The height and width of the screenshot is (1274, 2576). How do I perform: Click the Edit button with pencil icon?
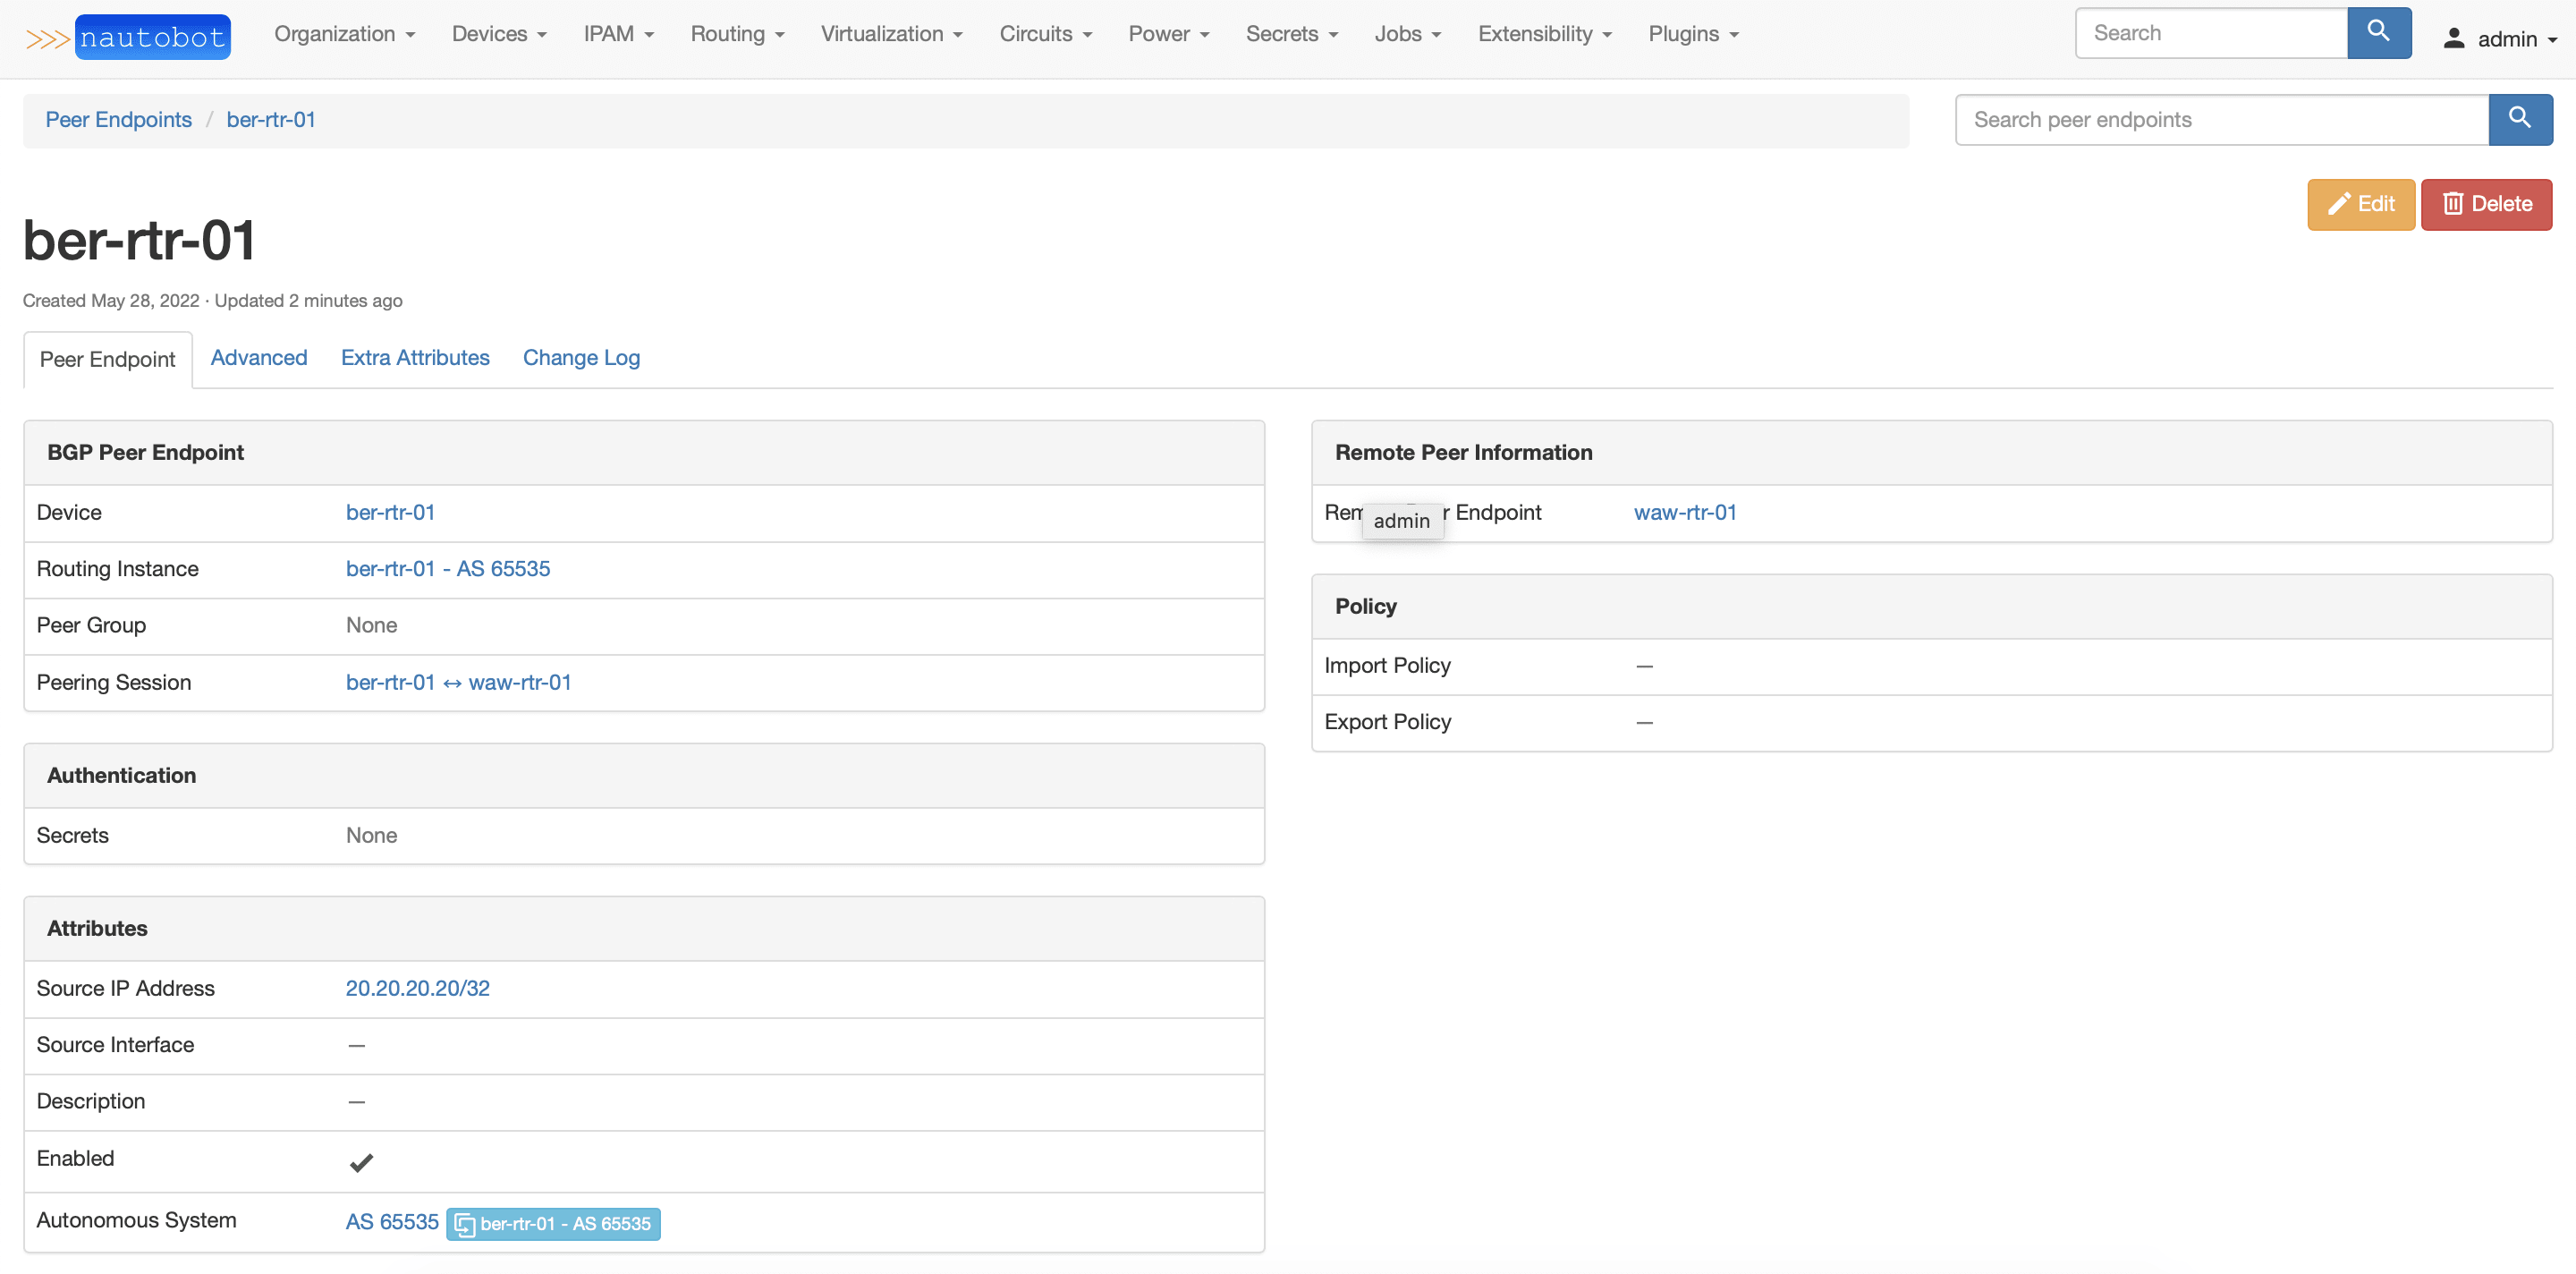click(2360, 204)
